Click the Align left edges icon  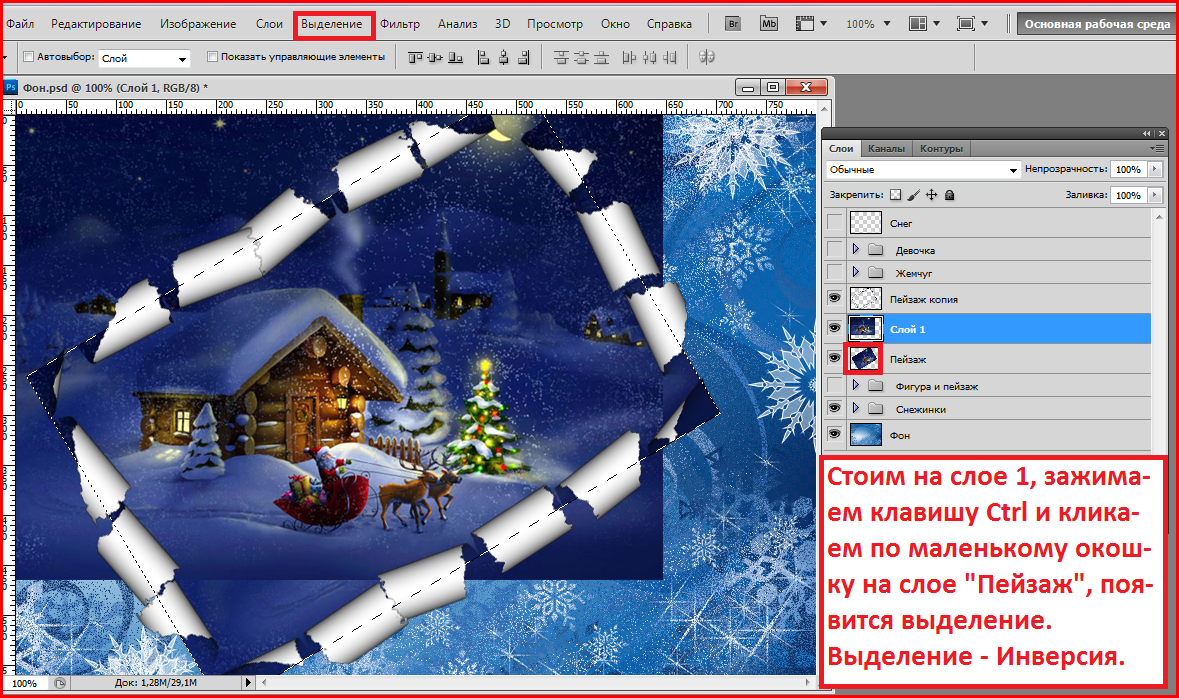click(x=483, y=57)
